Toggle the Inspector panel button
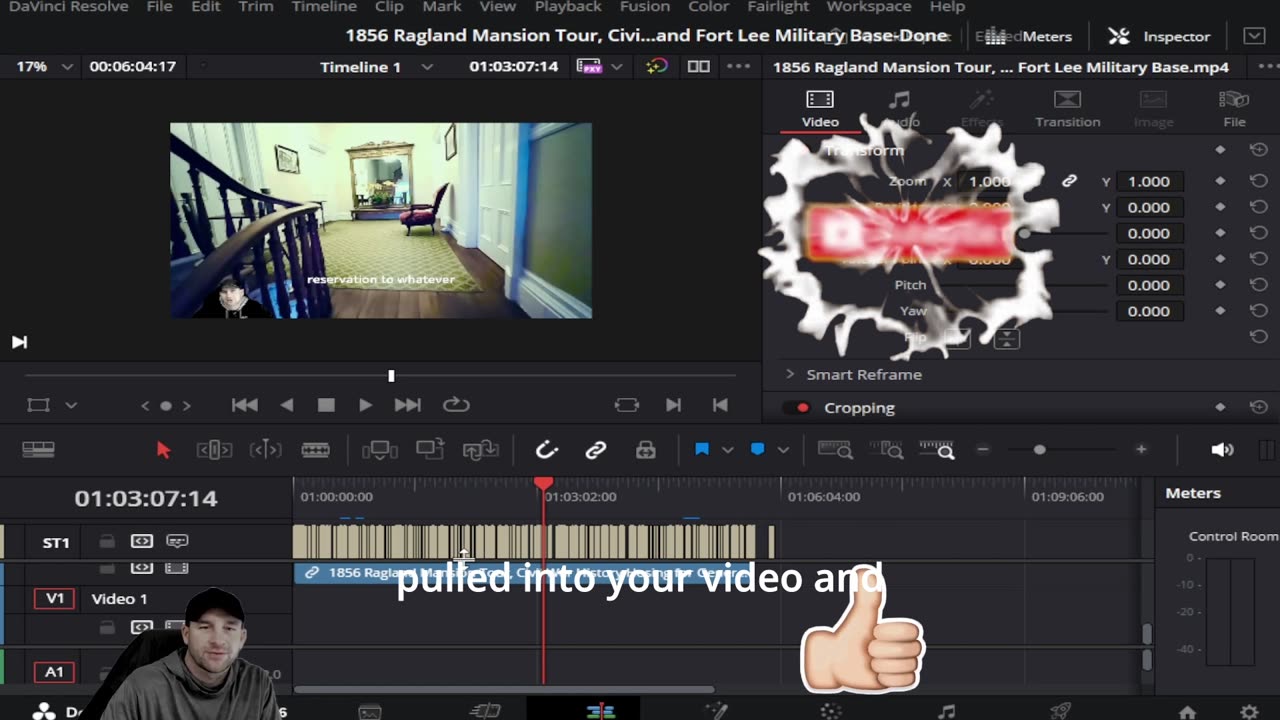This screenshot has width=1280, height=720. (x=1159, y=36)
